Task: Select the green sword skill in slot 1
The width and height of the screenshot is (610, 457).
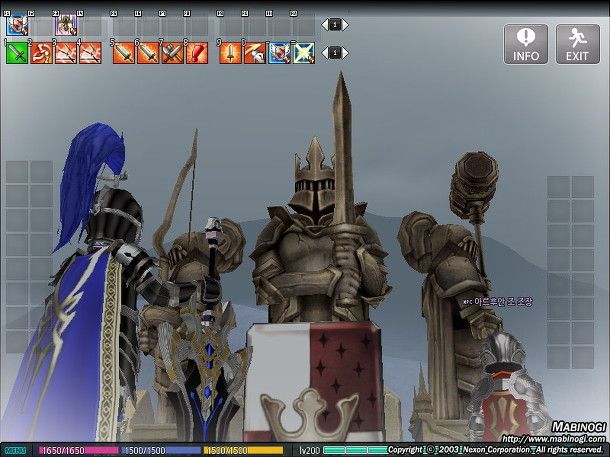Action: (x=17, y=53)
